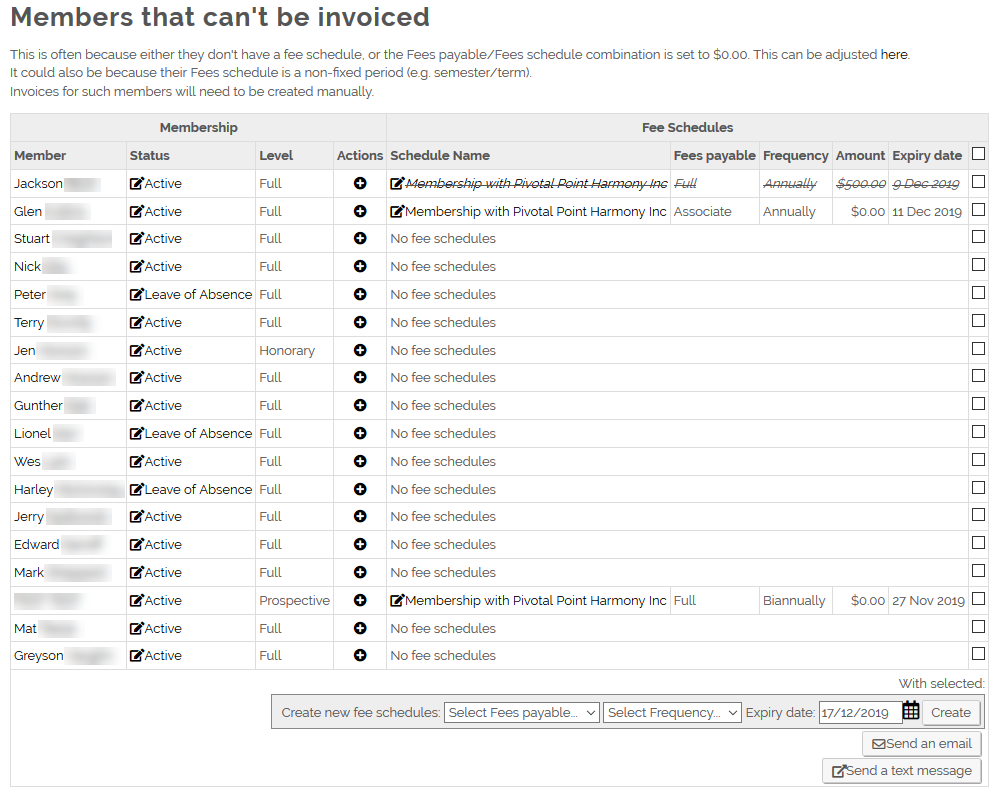Click plus action icon in Peter's row
991x788 pixels.
360,294
